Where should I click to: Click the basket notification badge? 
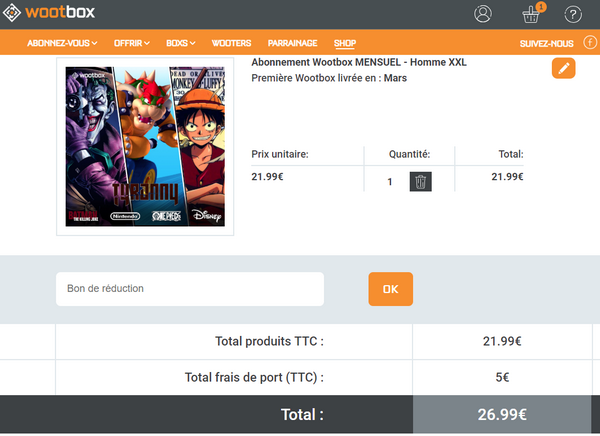coord(541,7)
